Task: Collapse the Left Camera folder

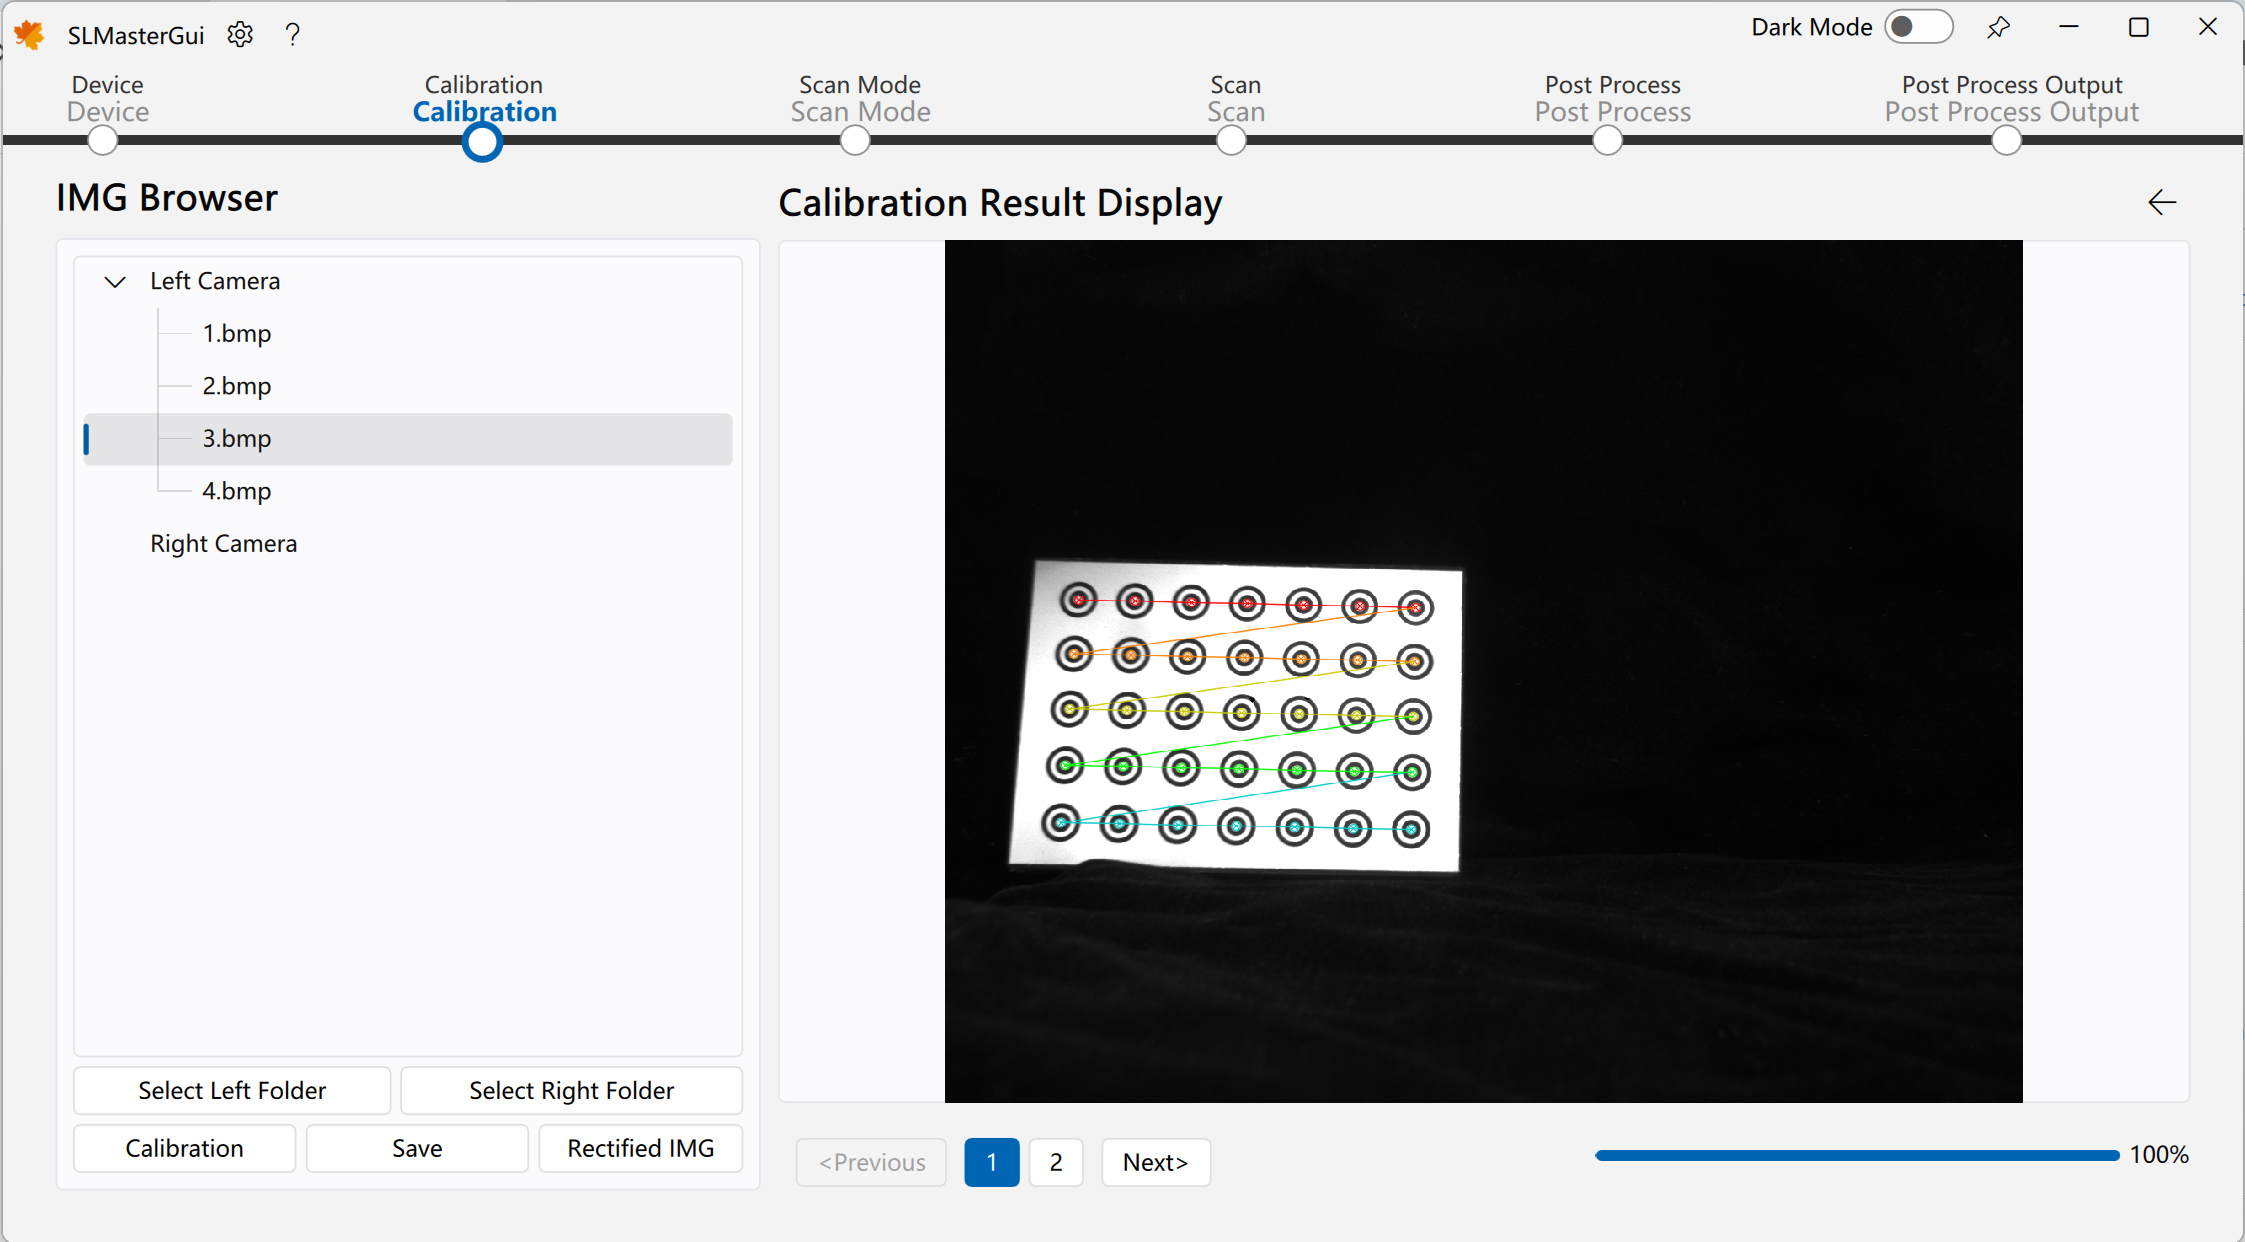Action: pos(115,280)
